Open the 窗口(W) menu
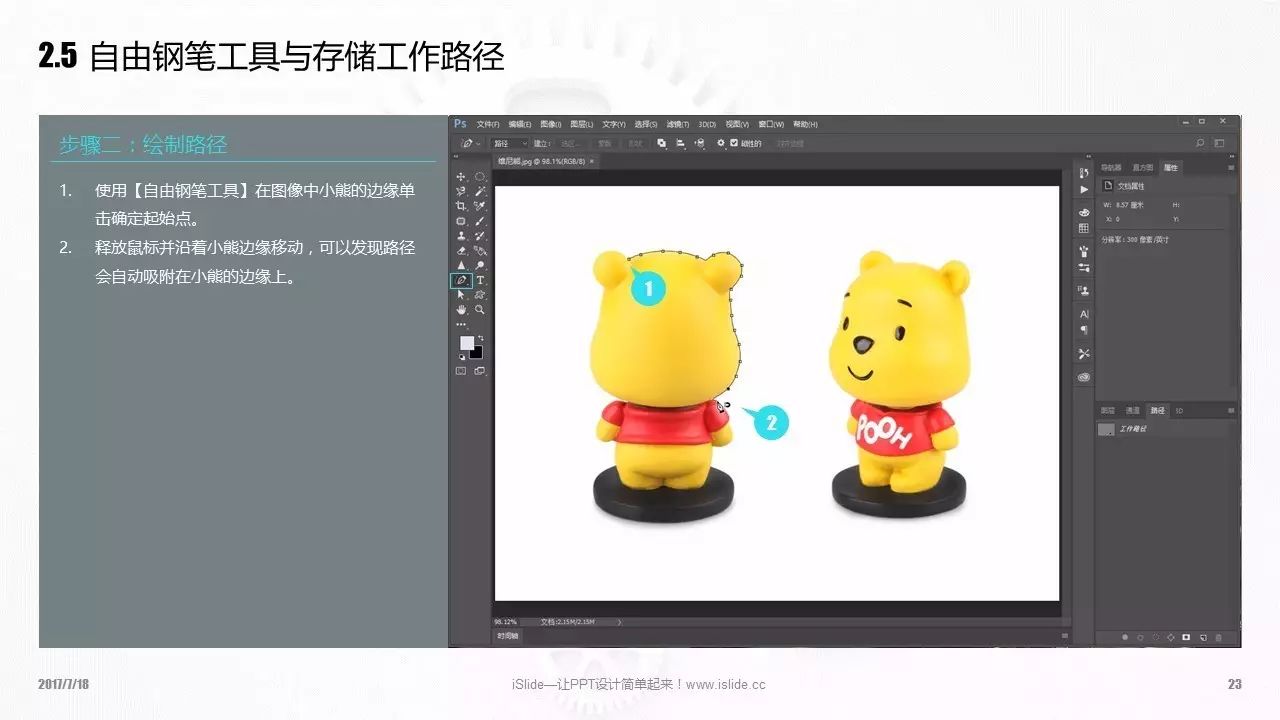This screenshot has height=720, width=1280. pos(771,124)
